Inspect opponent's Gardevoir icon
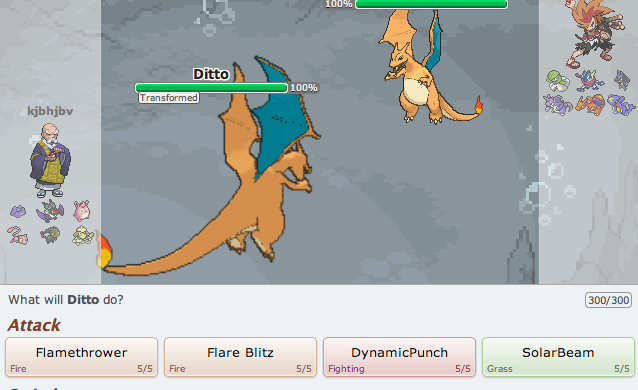The height and width of the screenshot is (390, 638). [x=557, y=81]
